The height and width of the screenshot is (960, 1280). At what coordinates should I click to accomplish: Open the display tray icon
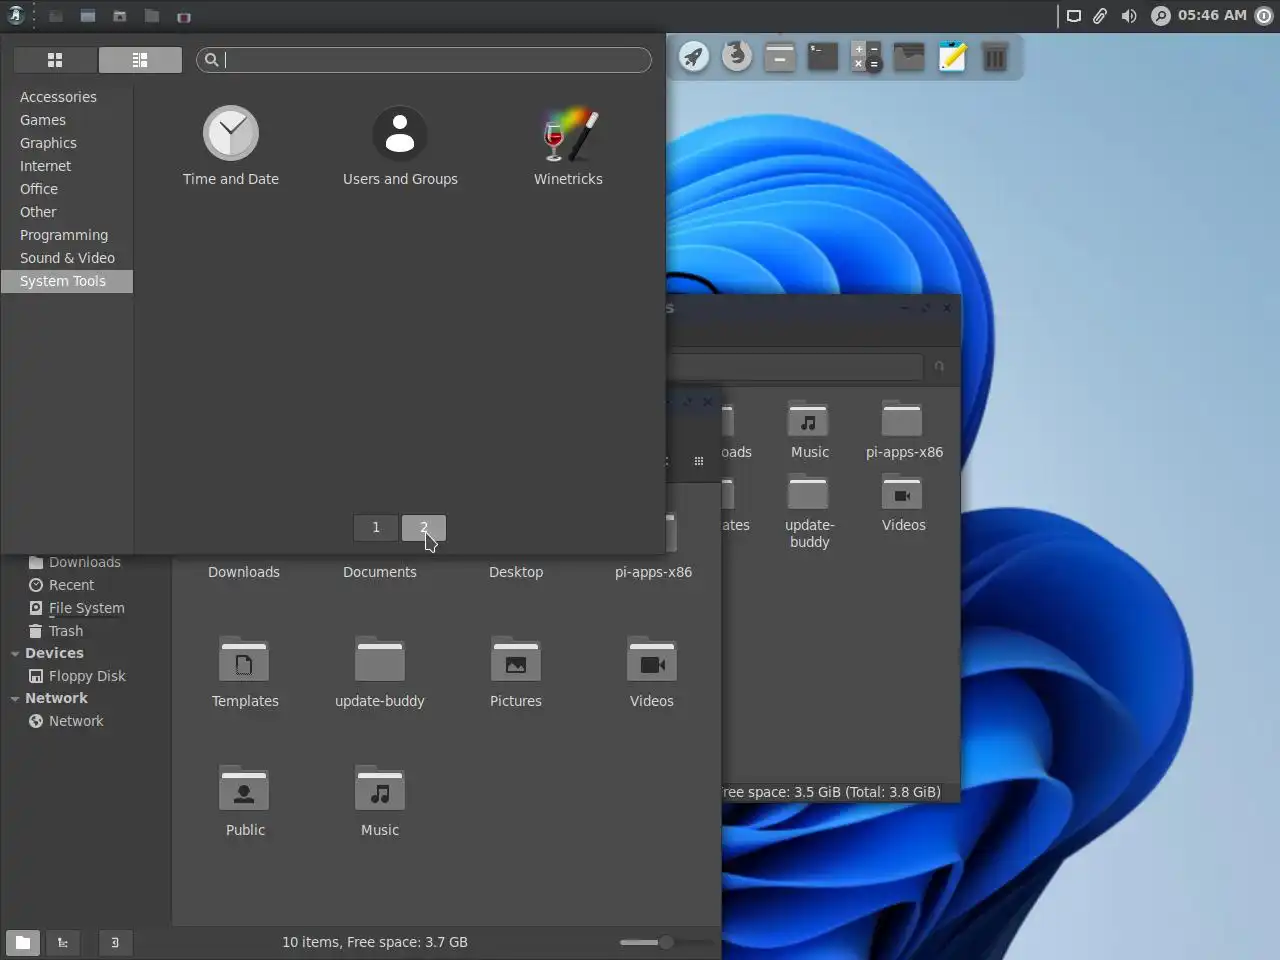pos(1073,16)
